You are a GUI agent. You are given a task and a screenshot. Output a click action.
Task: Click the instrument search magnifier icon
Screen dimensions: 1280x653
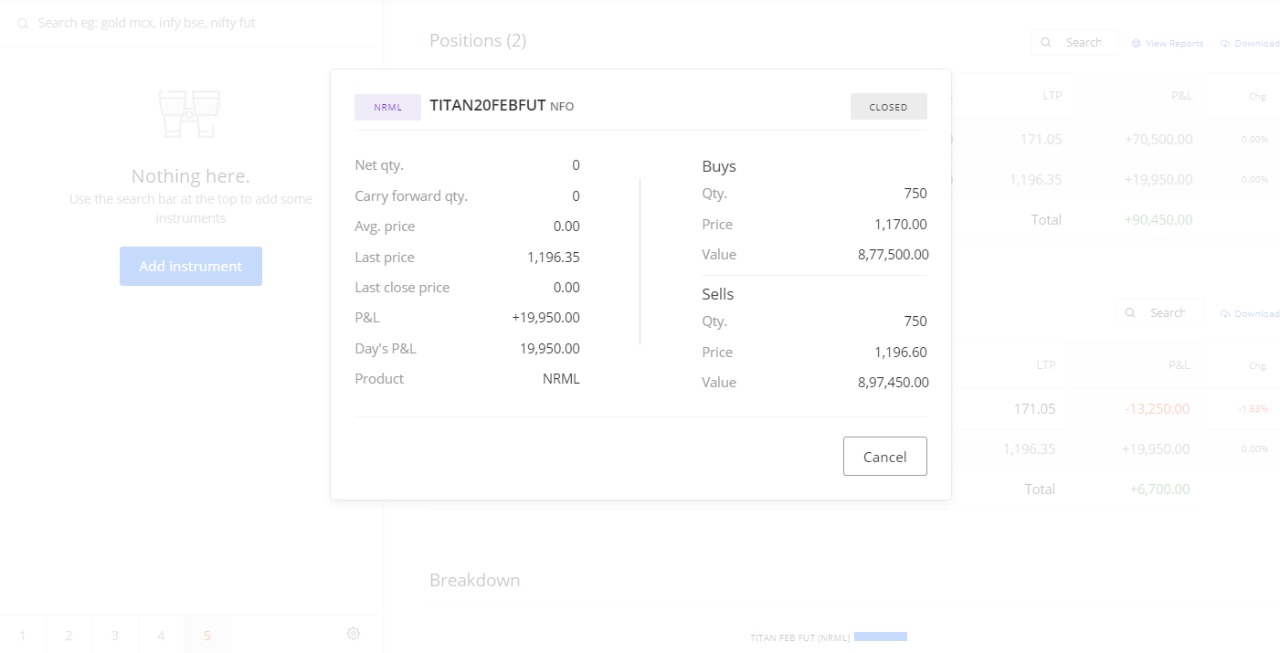coord(22,23)
